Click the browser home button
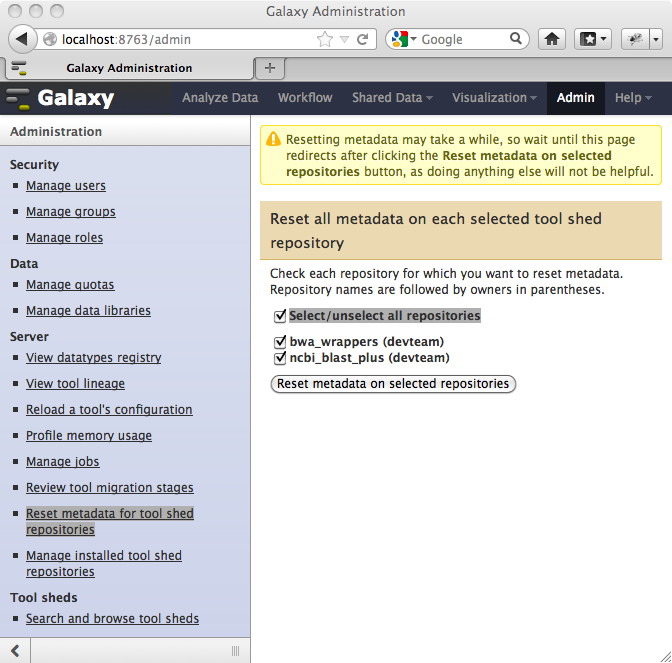This screenshot has width=672, height=663. [552, 39]
